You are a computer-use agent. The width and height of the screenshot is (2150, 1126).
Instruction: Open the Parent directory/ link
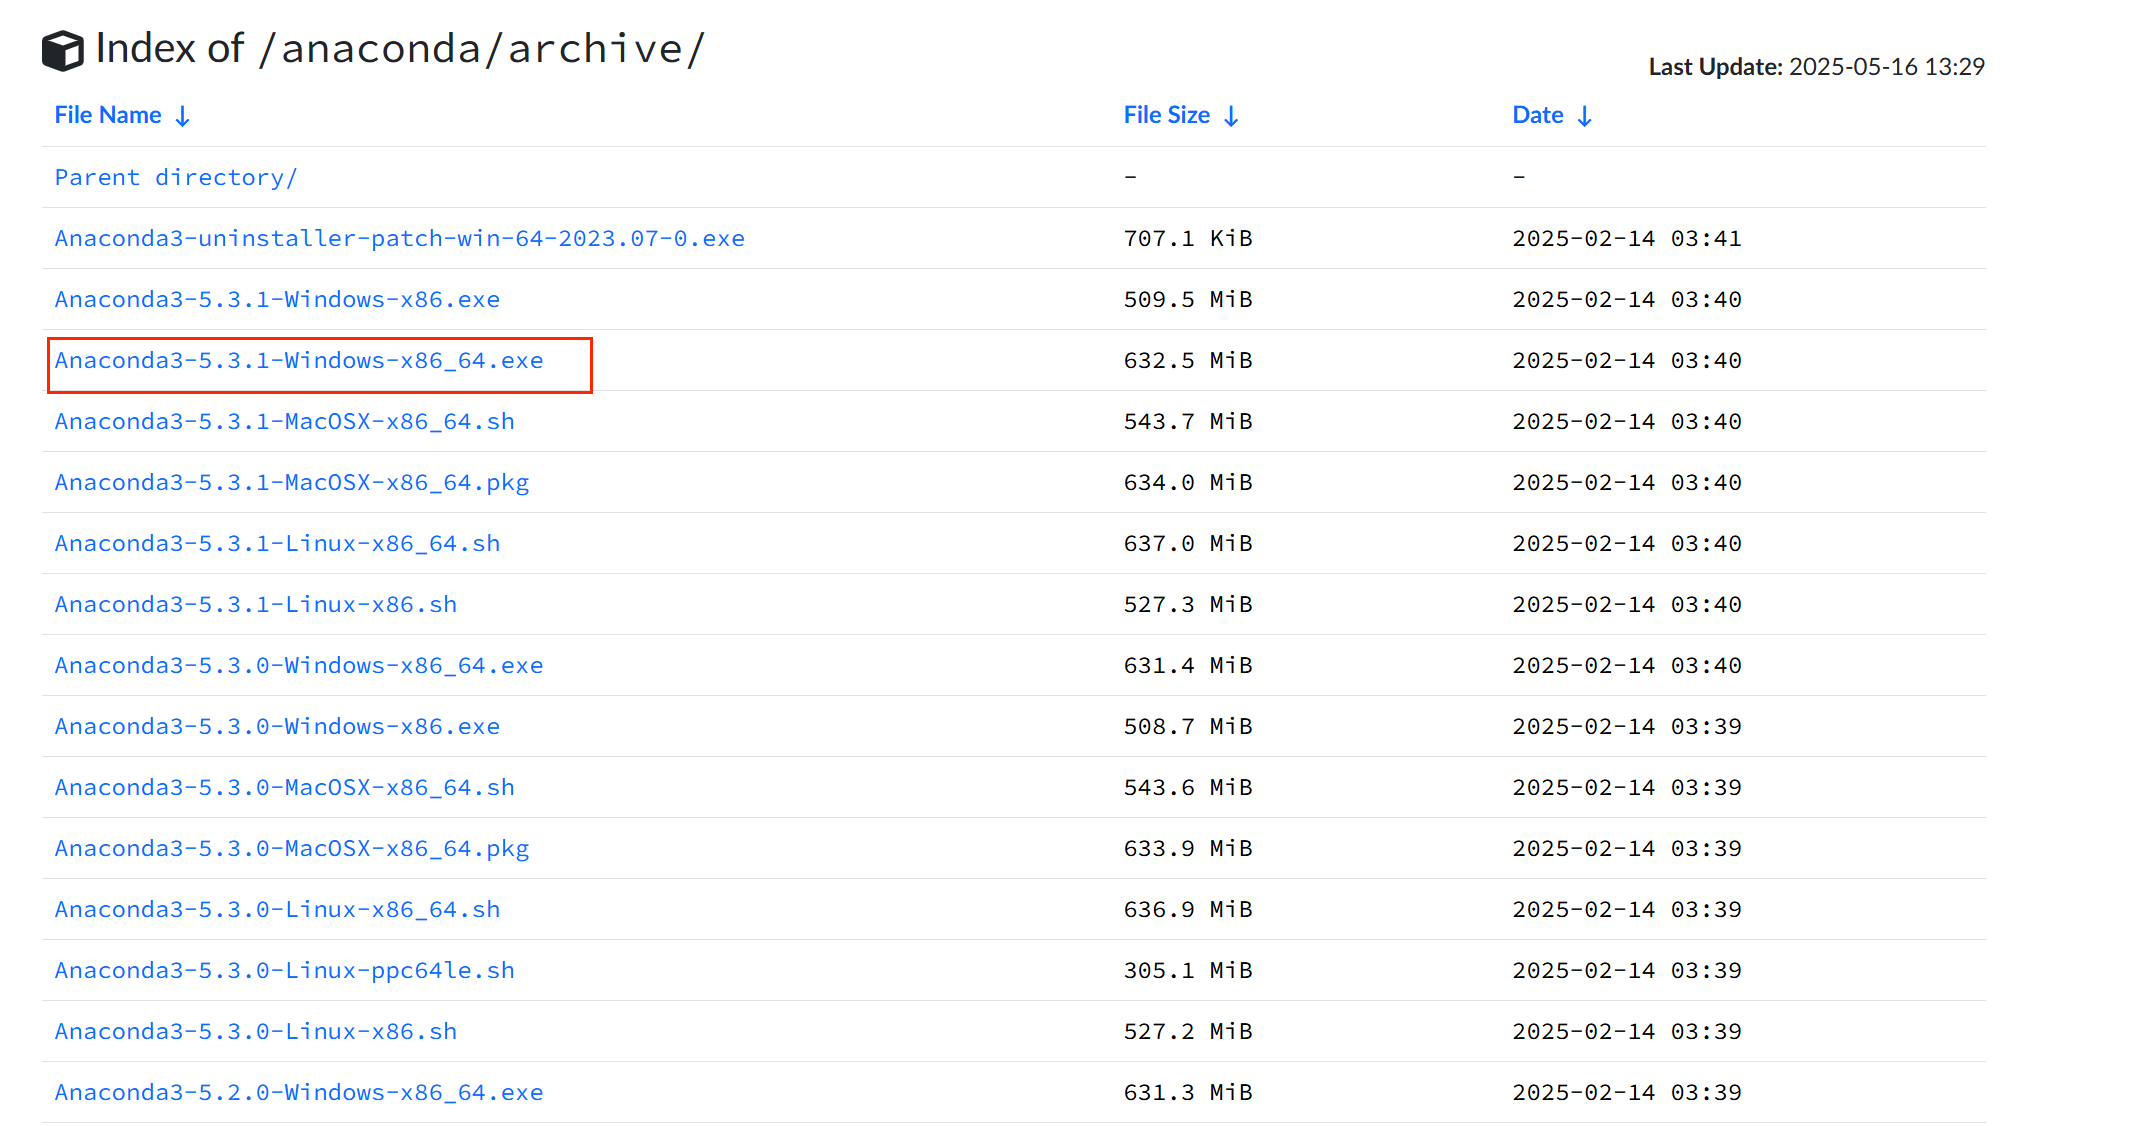(176, 177)
